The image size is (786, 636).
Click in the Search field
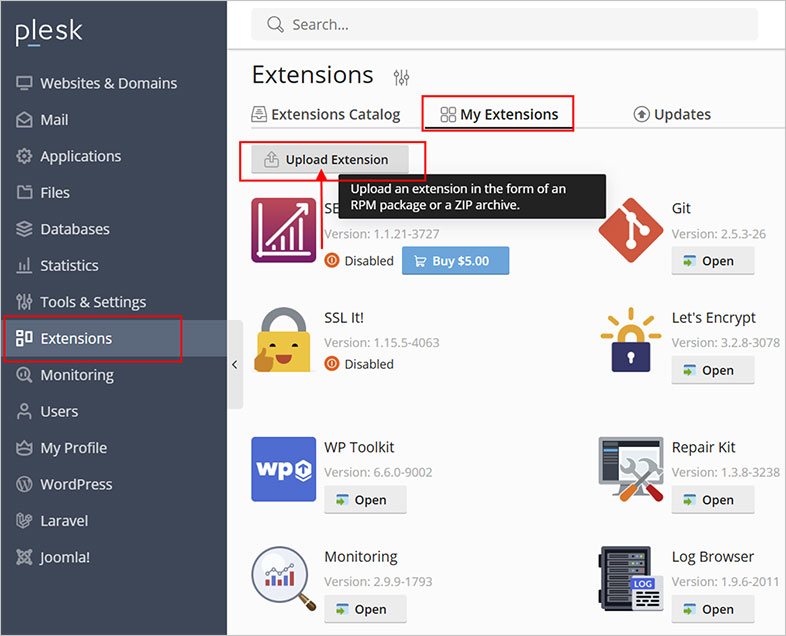(504, 25)
